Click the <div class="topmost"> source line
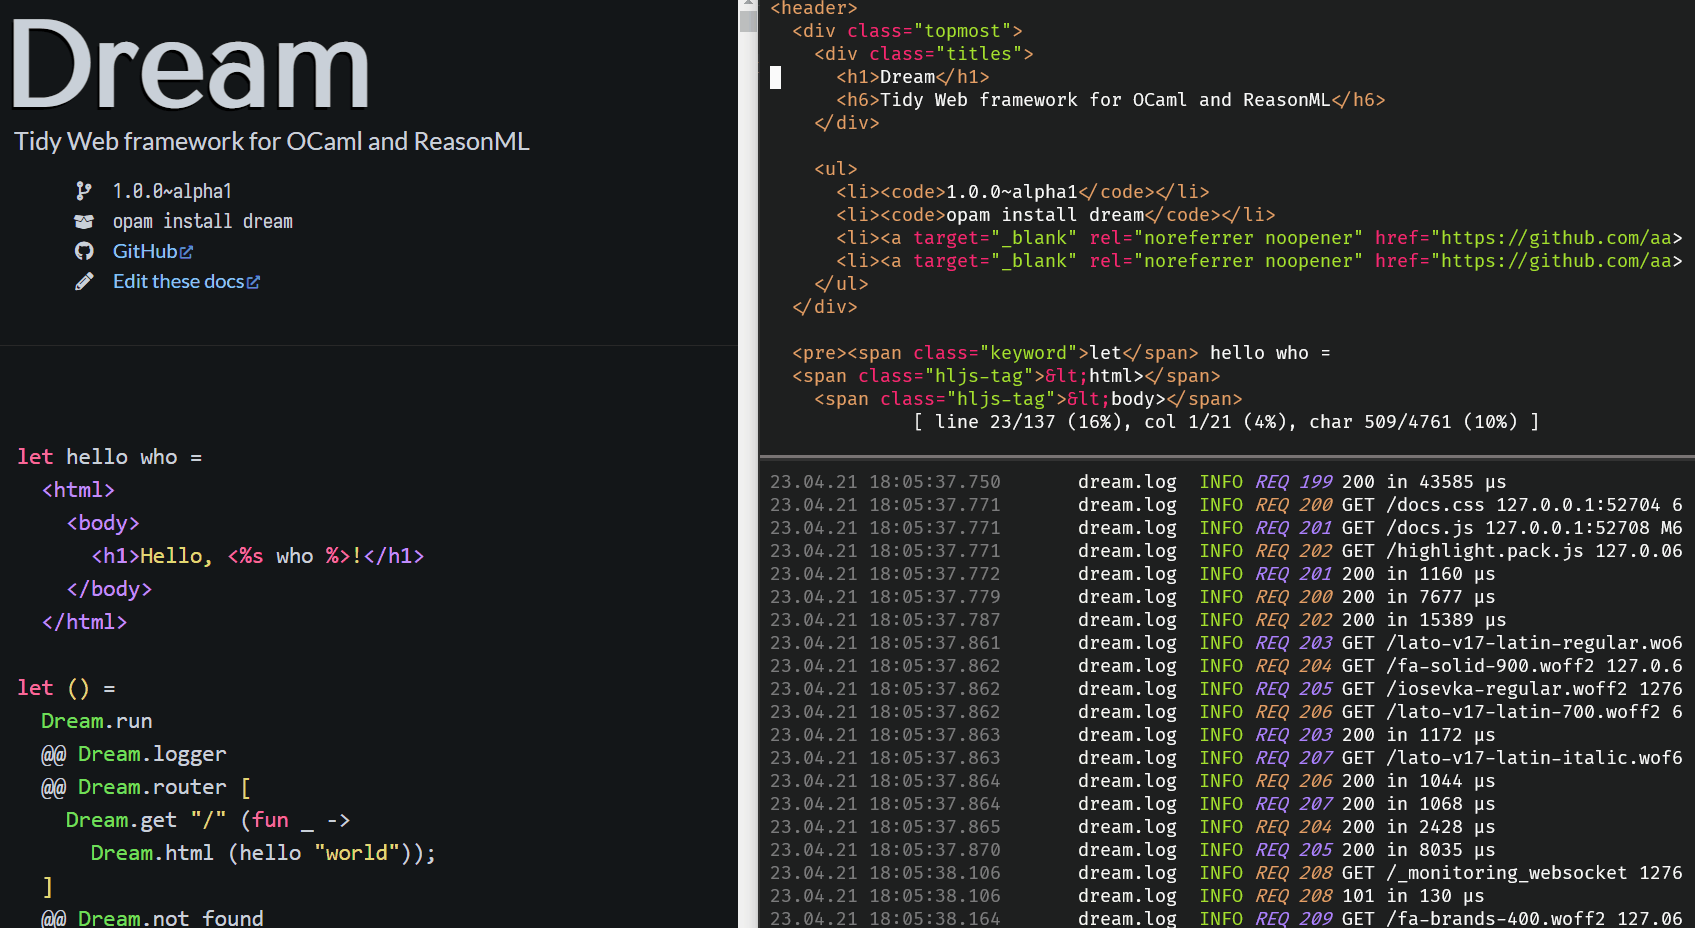 click(907, 31)
